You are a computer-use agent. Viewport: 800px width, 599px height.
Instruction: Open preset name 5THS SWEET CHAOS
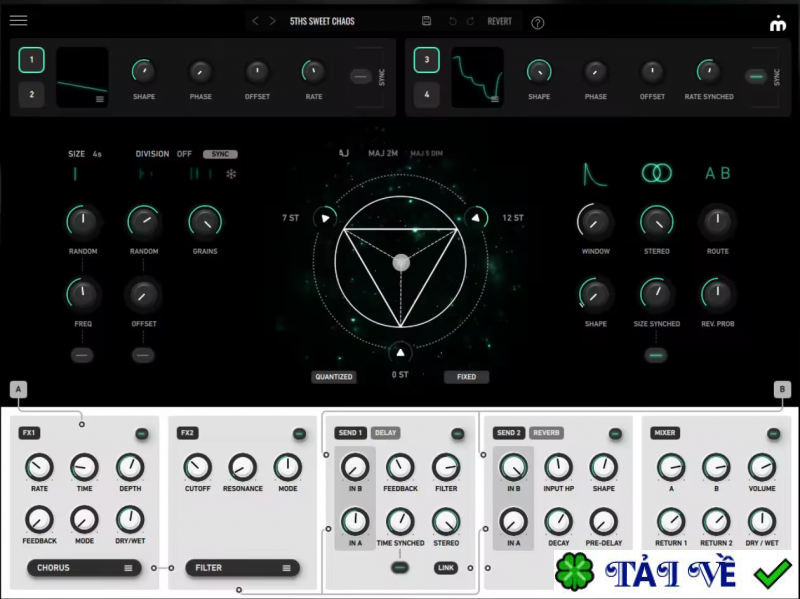pyautogui.click(x=322, y=21)
